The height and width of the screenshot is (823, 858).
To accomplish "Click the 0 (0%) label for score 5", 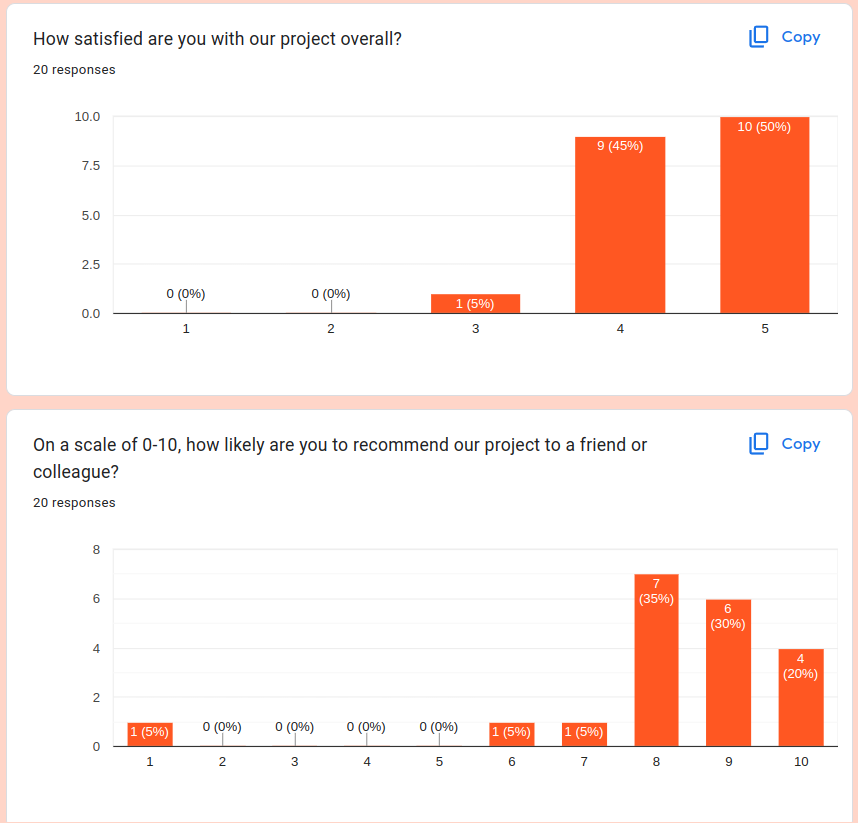I will [439, 727].
